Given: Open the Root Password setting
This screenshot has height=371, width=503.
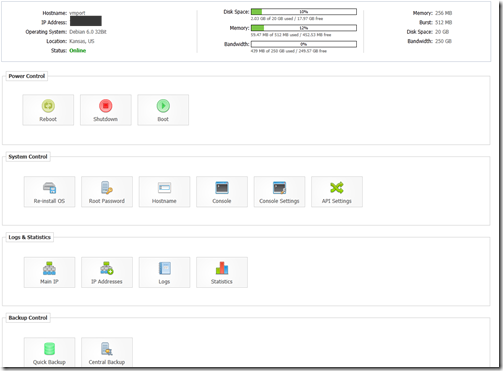Looking at the screenshot, I should point(107,192).
